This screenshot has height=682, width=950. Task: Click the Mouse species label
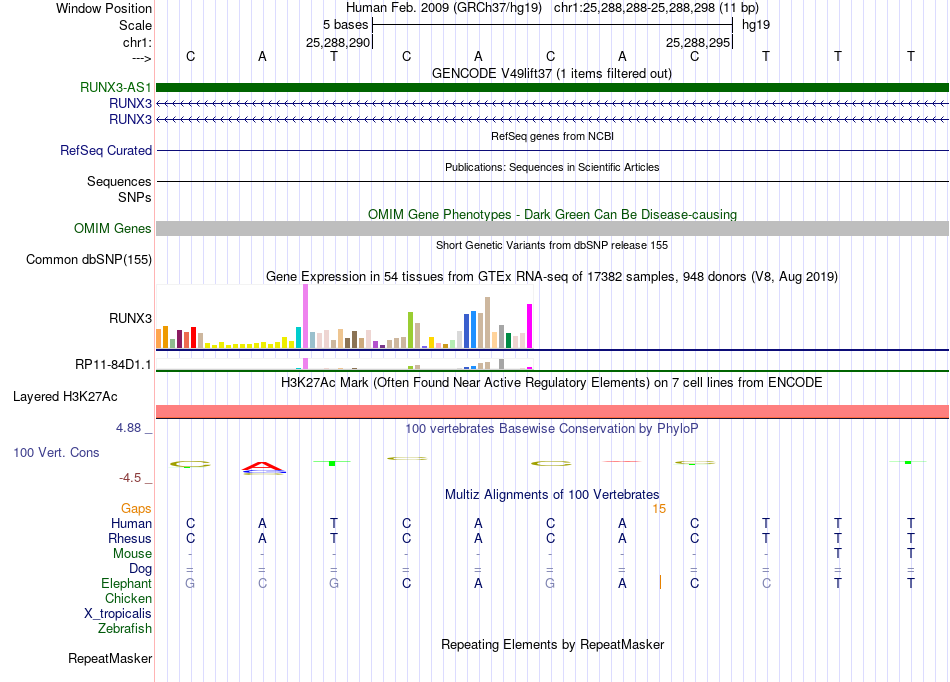click(x=132, y=554)
